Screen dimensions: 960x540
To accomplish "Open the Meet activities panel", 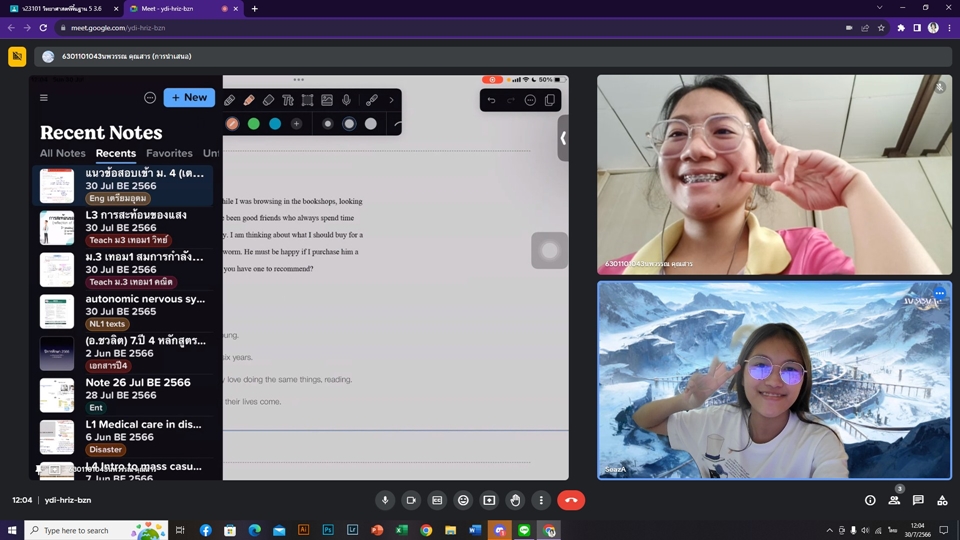I will point(942,500).
